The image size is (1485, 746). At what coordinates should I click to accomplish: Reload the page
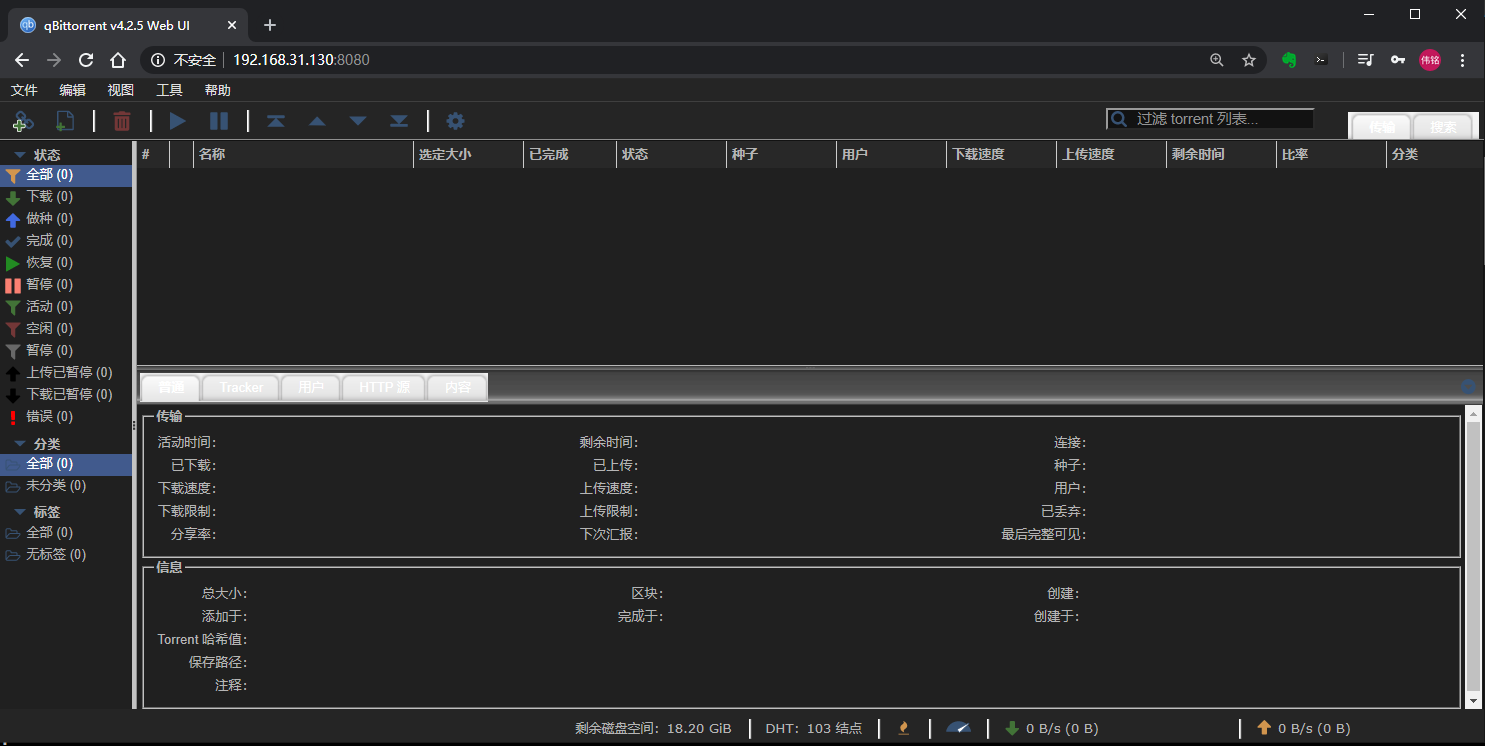pos(86,60)
